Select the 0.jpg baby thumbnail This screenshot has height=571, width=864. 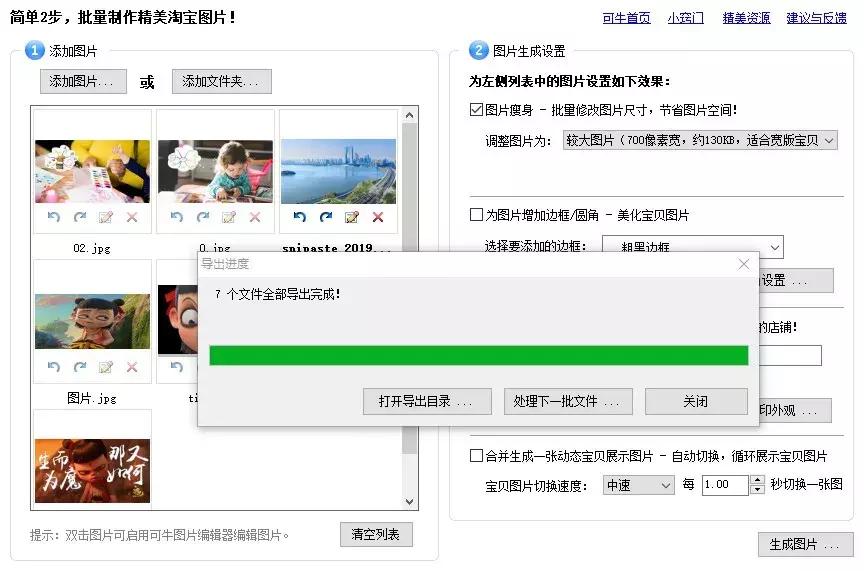215,171
